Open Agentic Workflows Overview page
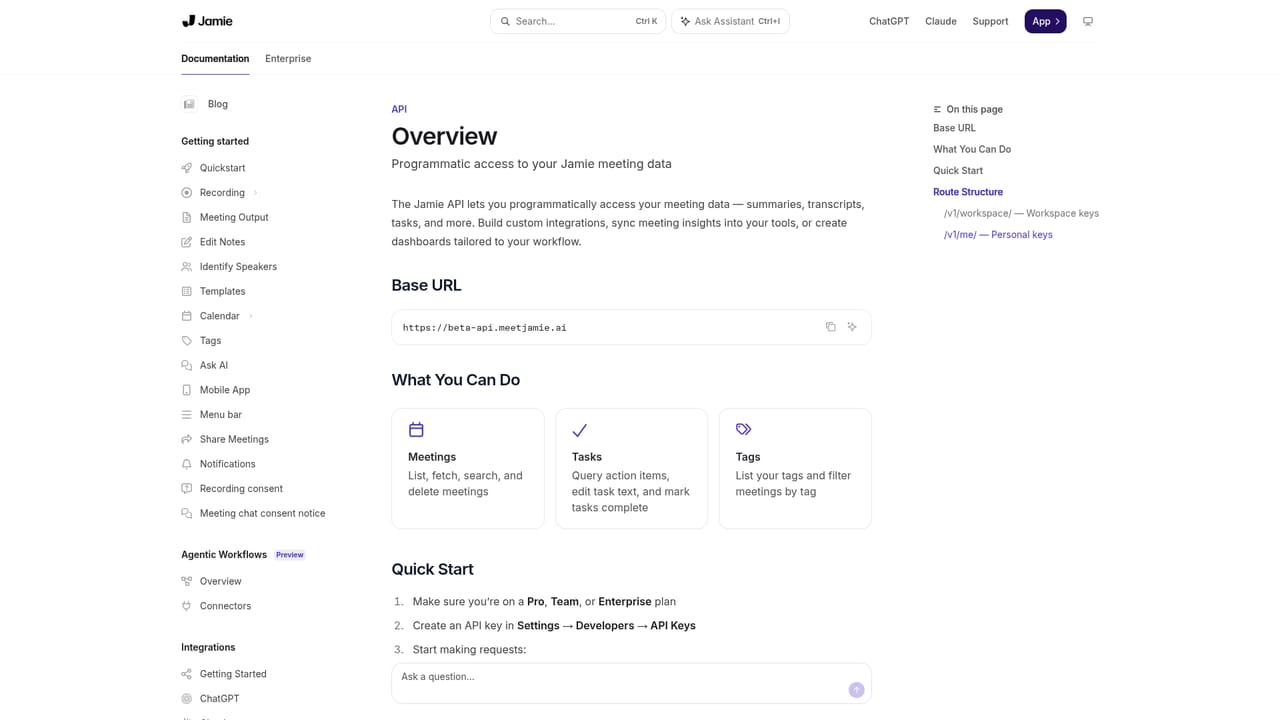This screenshot has width=1280, height=720. 220,581
